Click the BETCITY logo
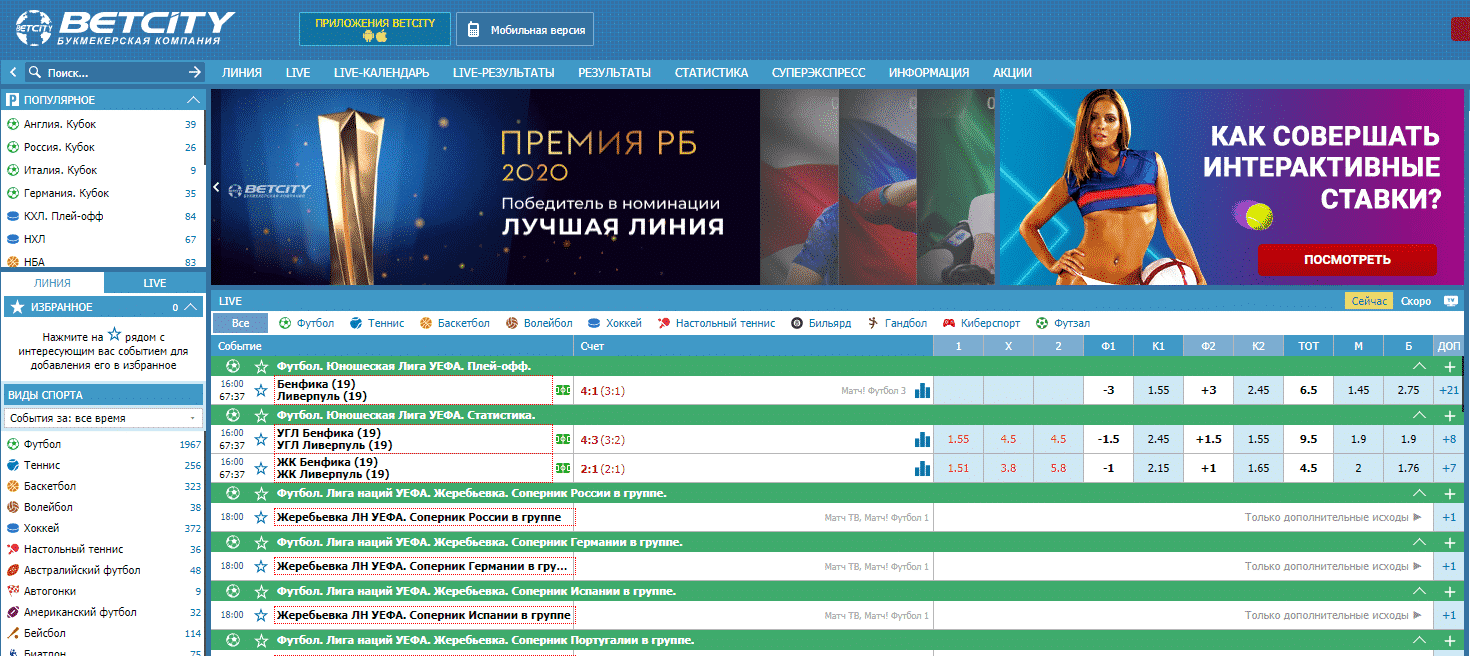Viewport: 1470px width, 656px height. click(120, 27)
